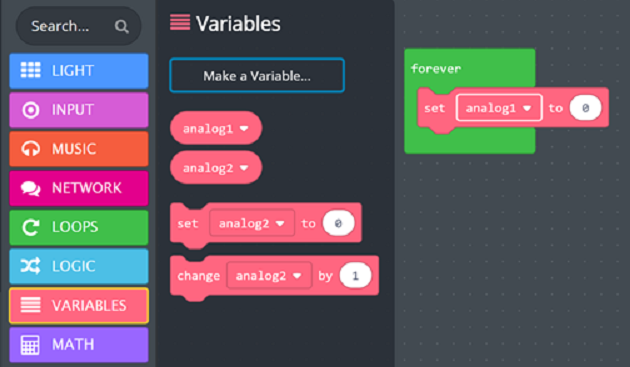
Task: Expand analog2 dropdown in the set block
Action: (280, 223)
